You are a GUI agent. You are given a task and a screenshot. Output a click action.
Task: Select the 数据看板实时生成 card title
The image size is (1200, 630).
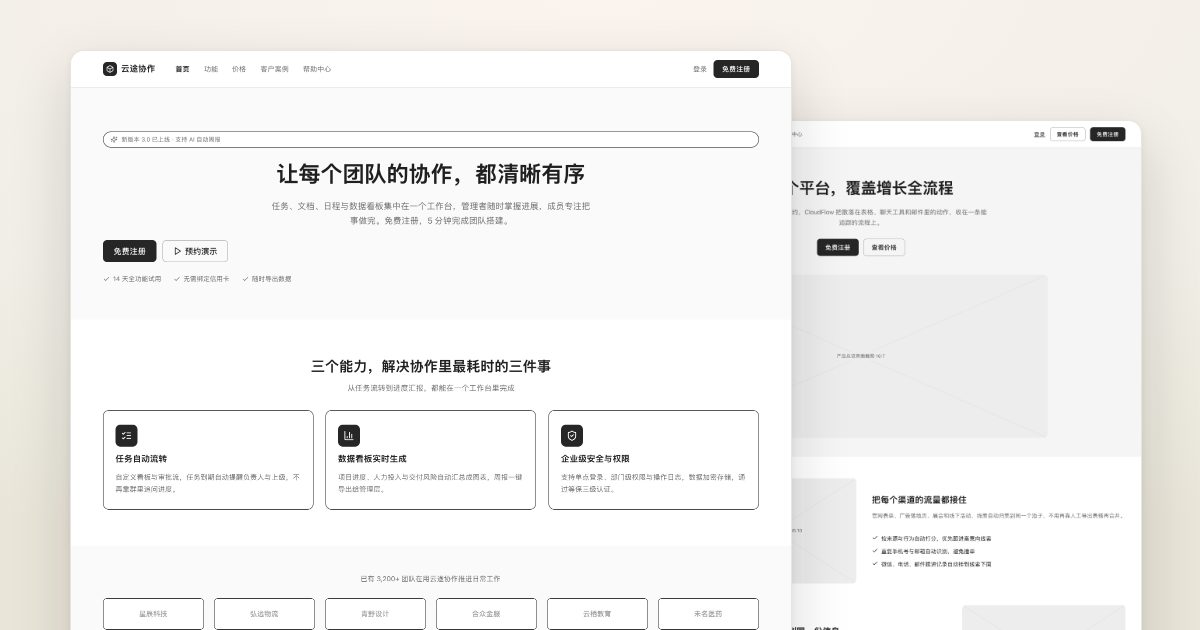(x=372, y=459)
